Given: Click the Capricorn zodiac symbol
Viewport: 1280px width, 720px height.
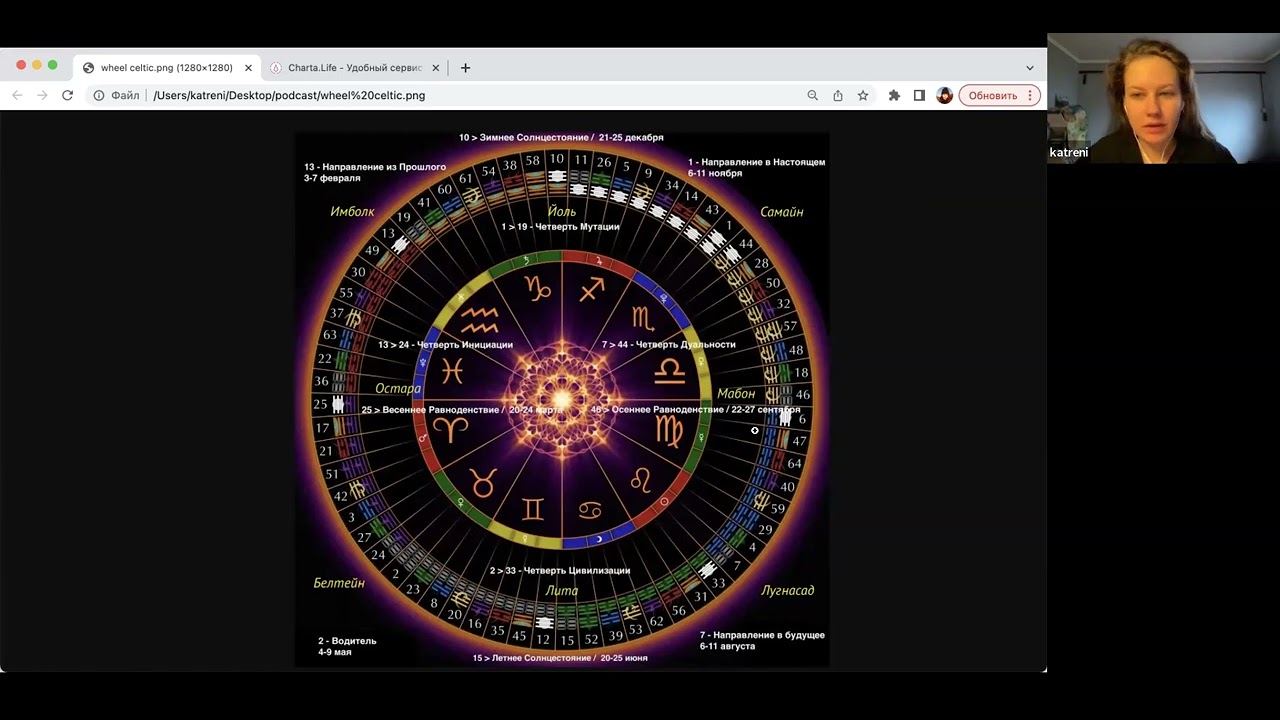Looking at the screenshot, I should pyautogui.click(x=538, y=290).
